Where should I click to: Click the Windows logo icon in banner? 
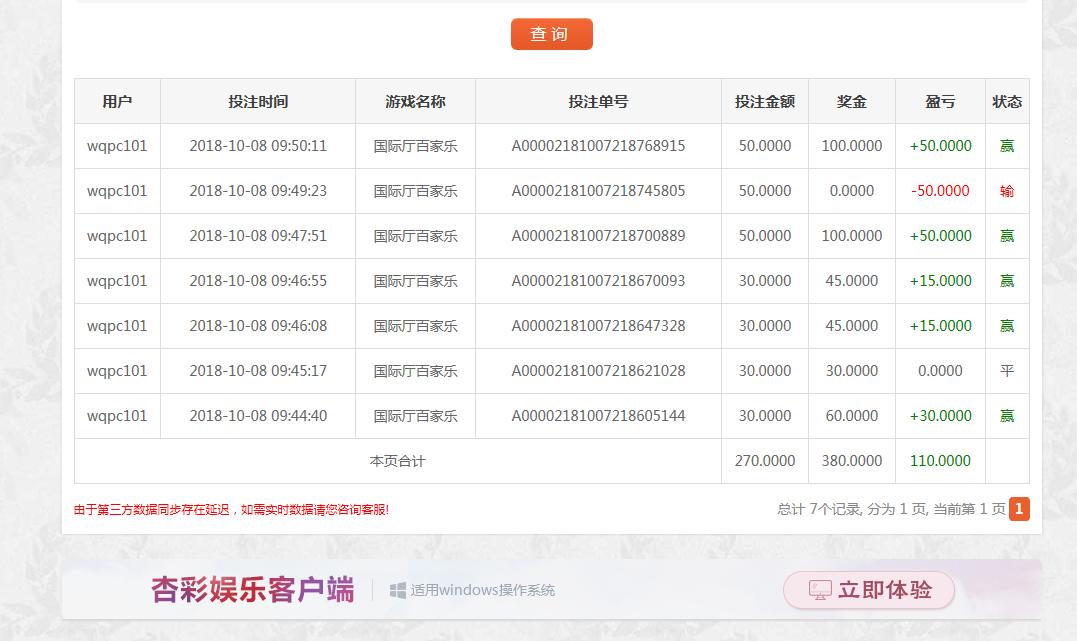tap(398, 590)
